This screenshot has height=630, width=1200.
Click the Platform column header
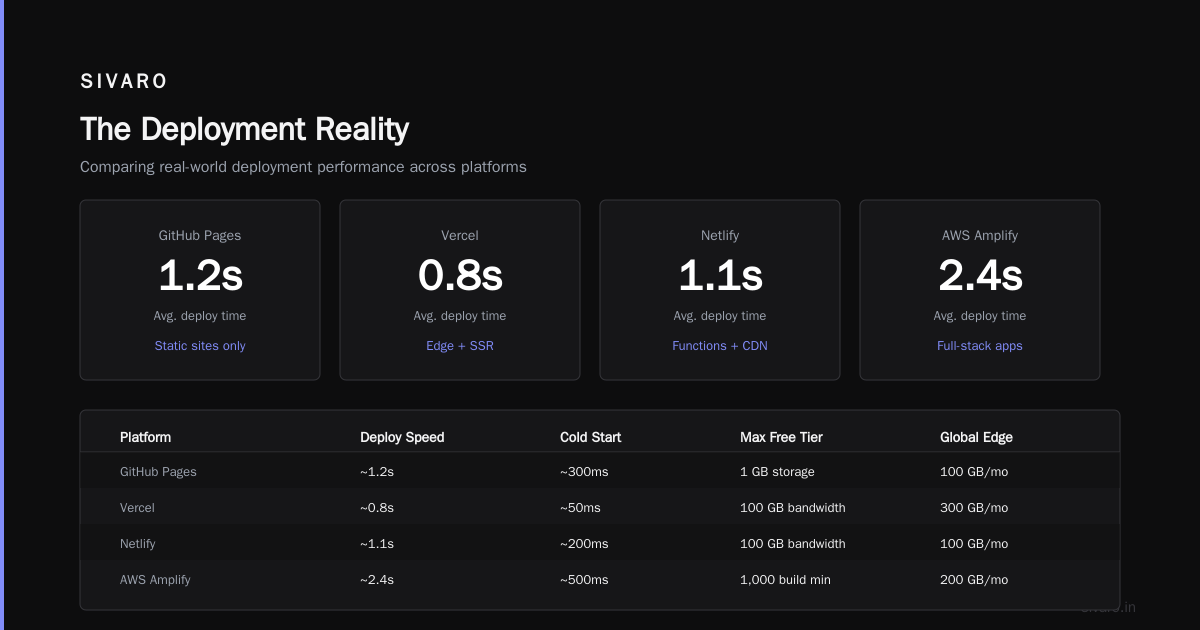145,437
